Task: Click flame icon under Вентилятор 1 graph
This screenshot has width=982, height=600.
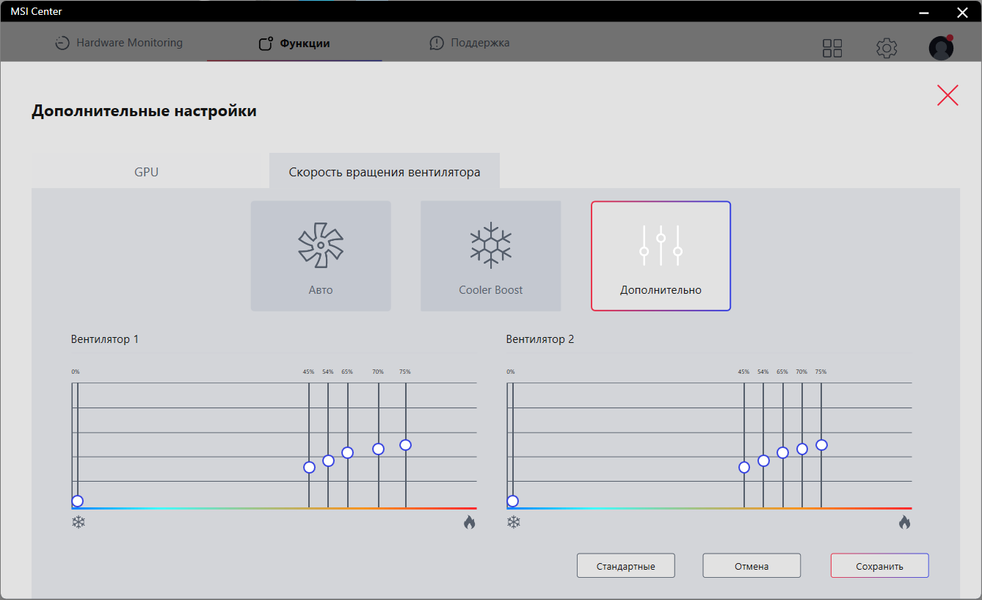Action: pos(470,522)
